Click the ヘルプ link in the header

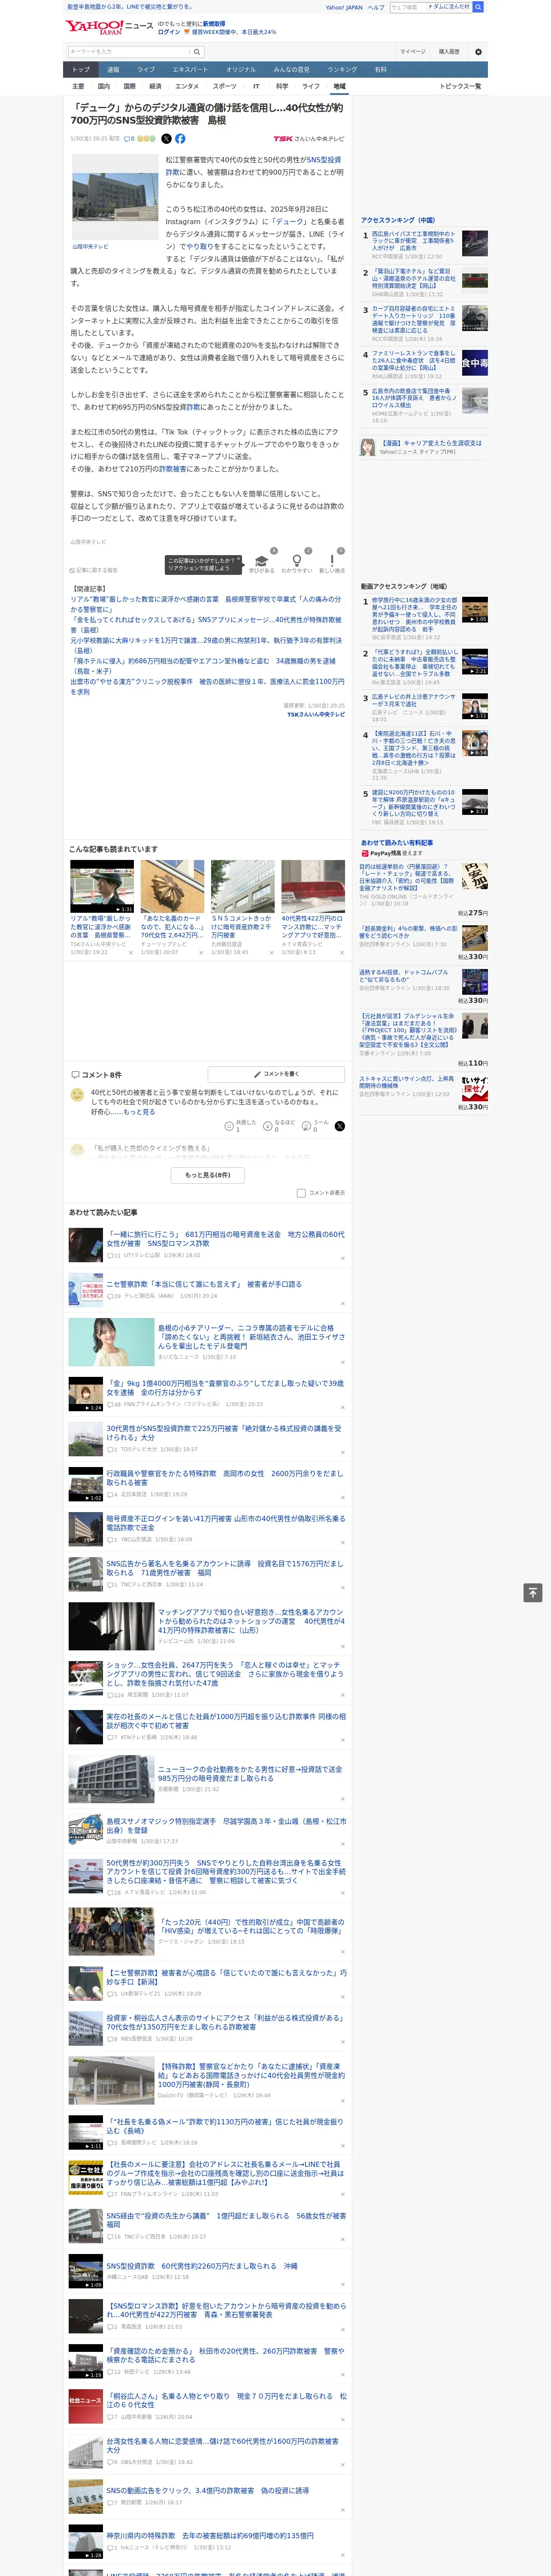point(376,7)
